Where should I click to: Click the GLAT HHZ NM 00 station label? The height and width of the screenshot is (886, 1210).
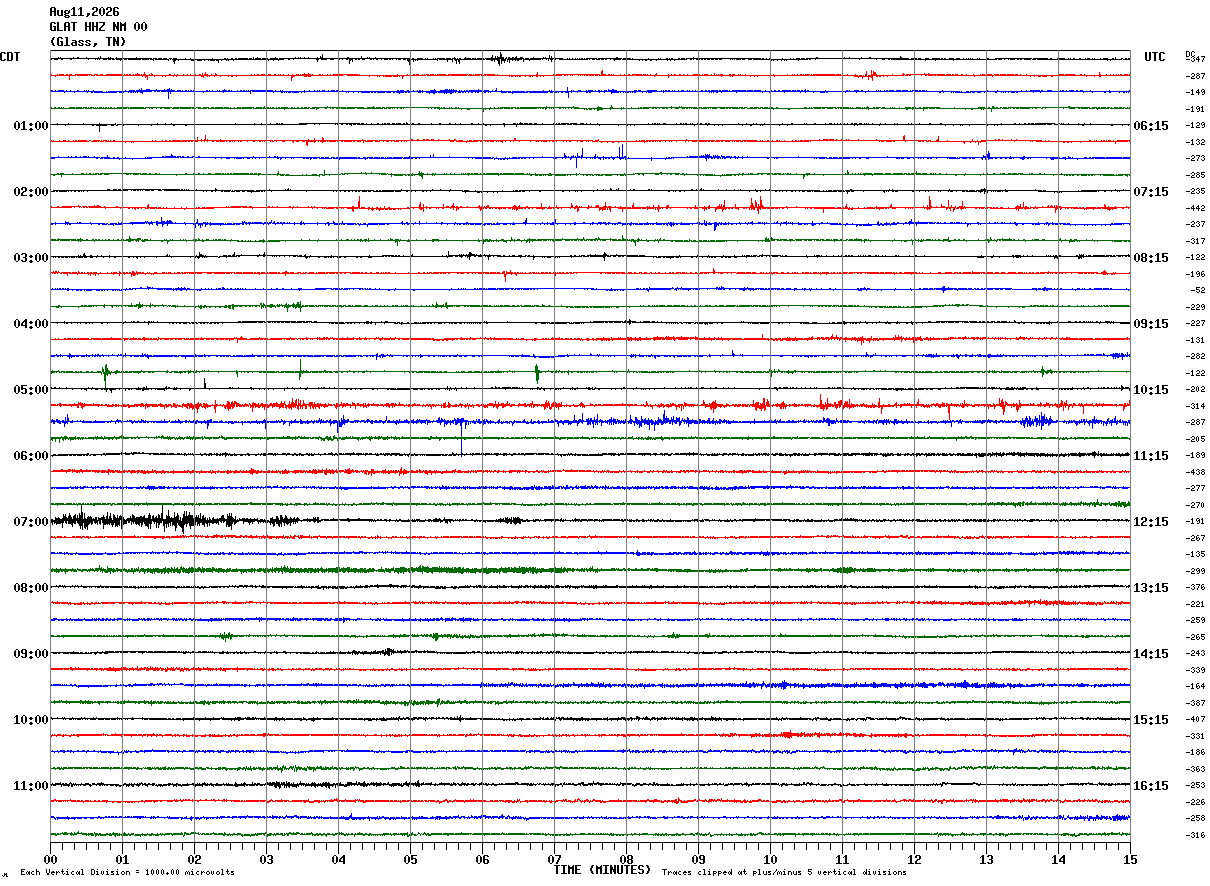tap(98, 27)
